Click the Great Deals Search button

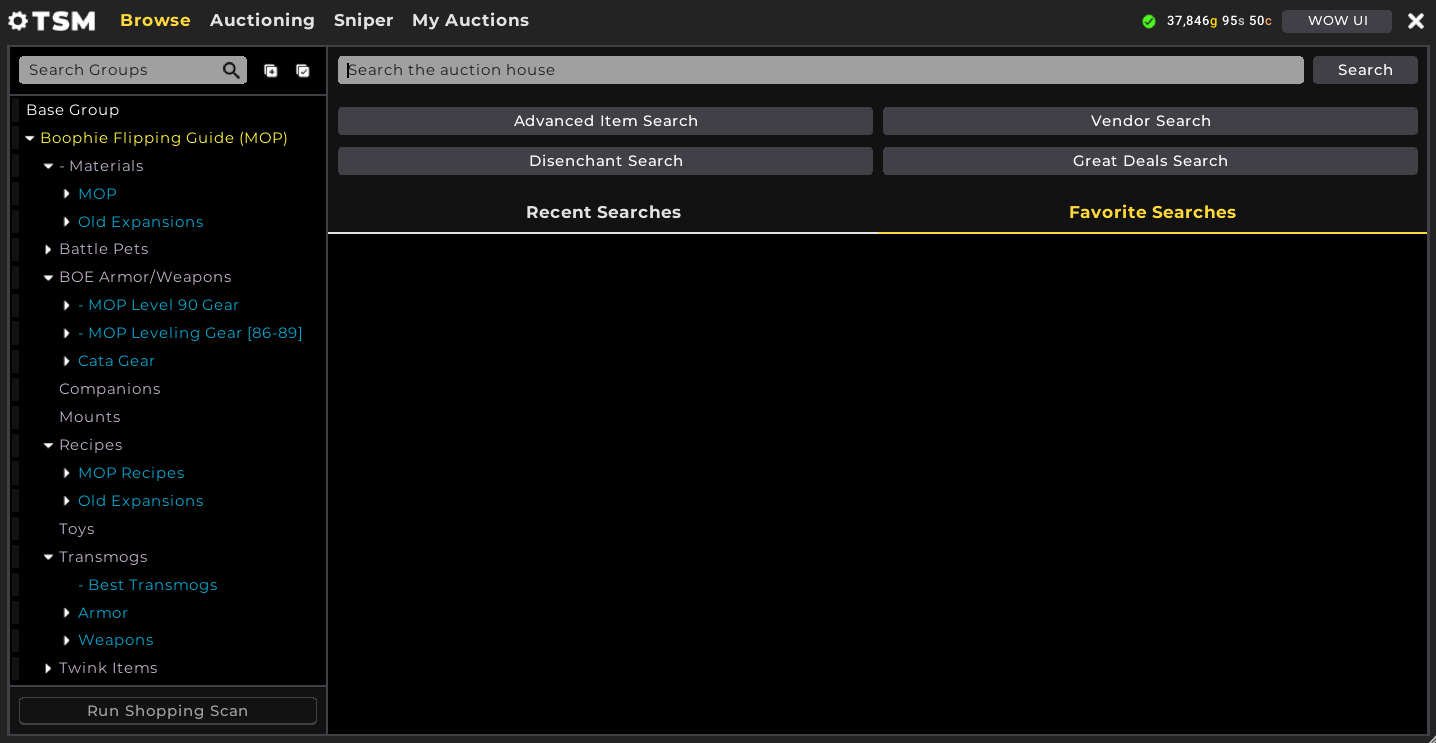pyautogui.click(x=1150, y=161)
